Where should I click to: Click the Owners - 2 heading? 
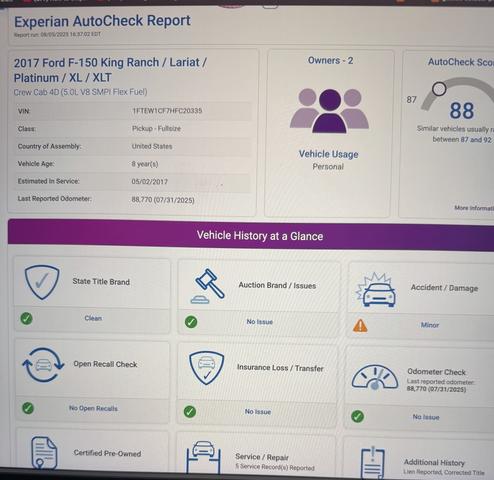click(x=330, y=61)
